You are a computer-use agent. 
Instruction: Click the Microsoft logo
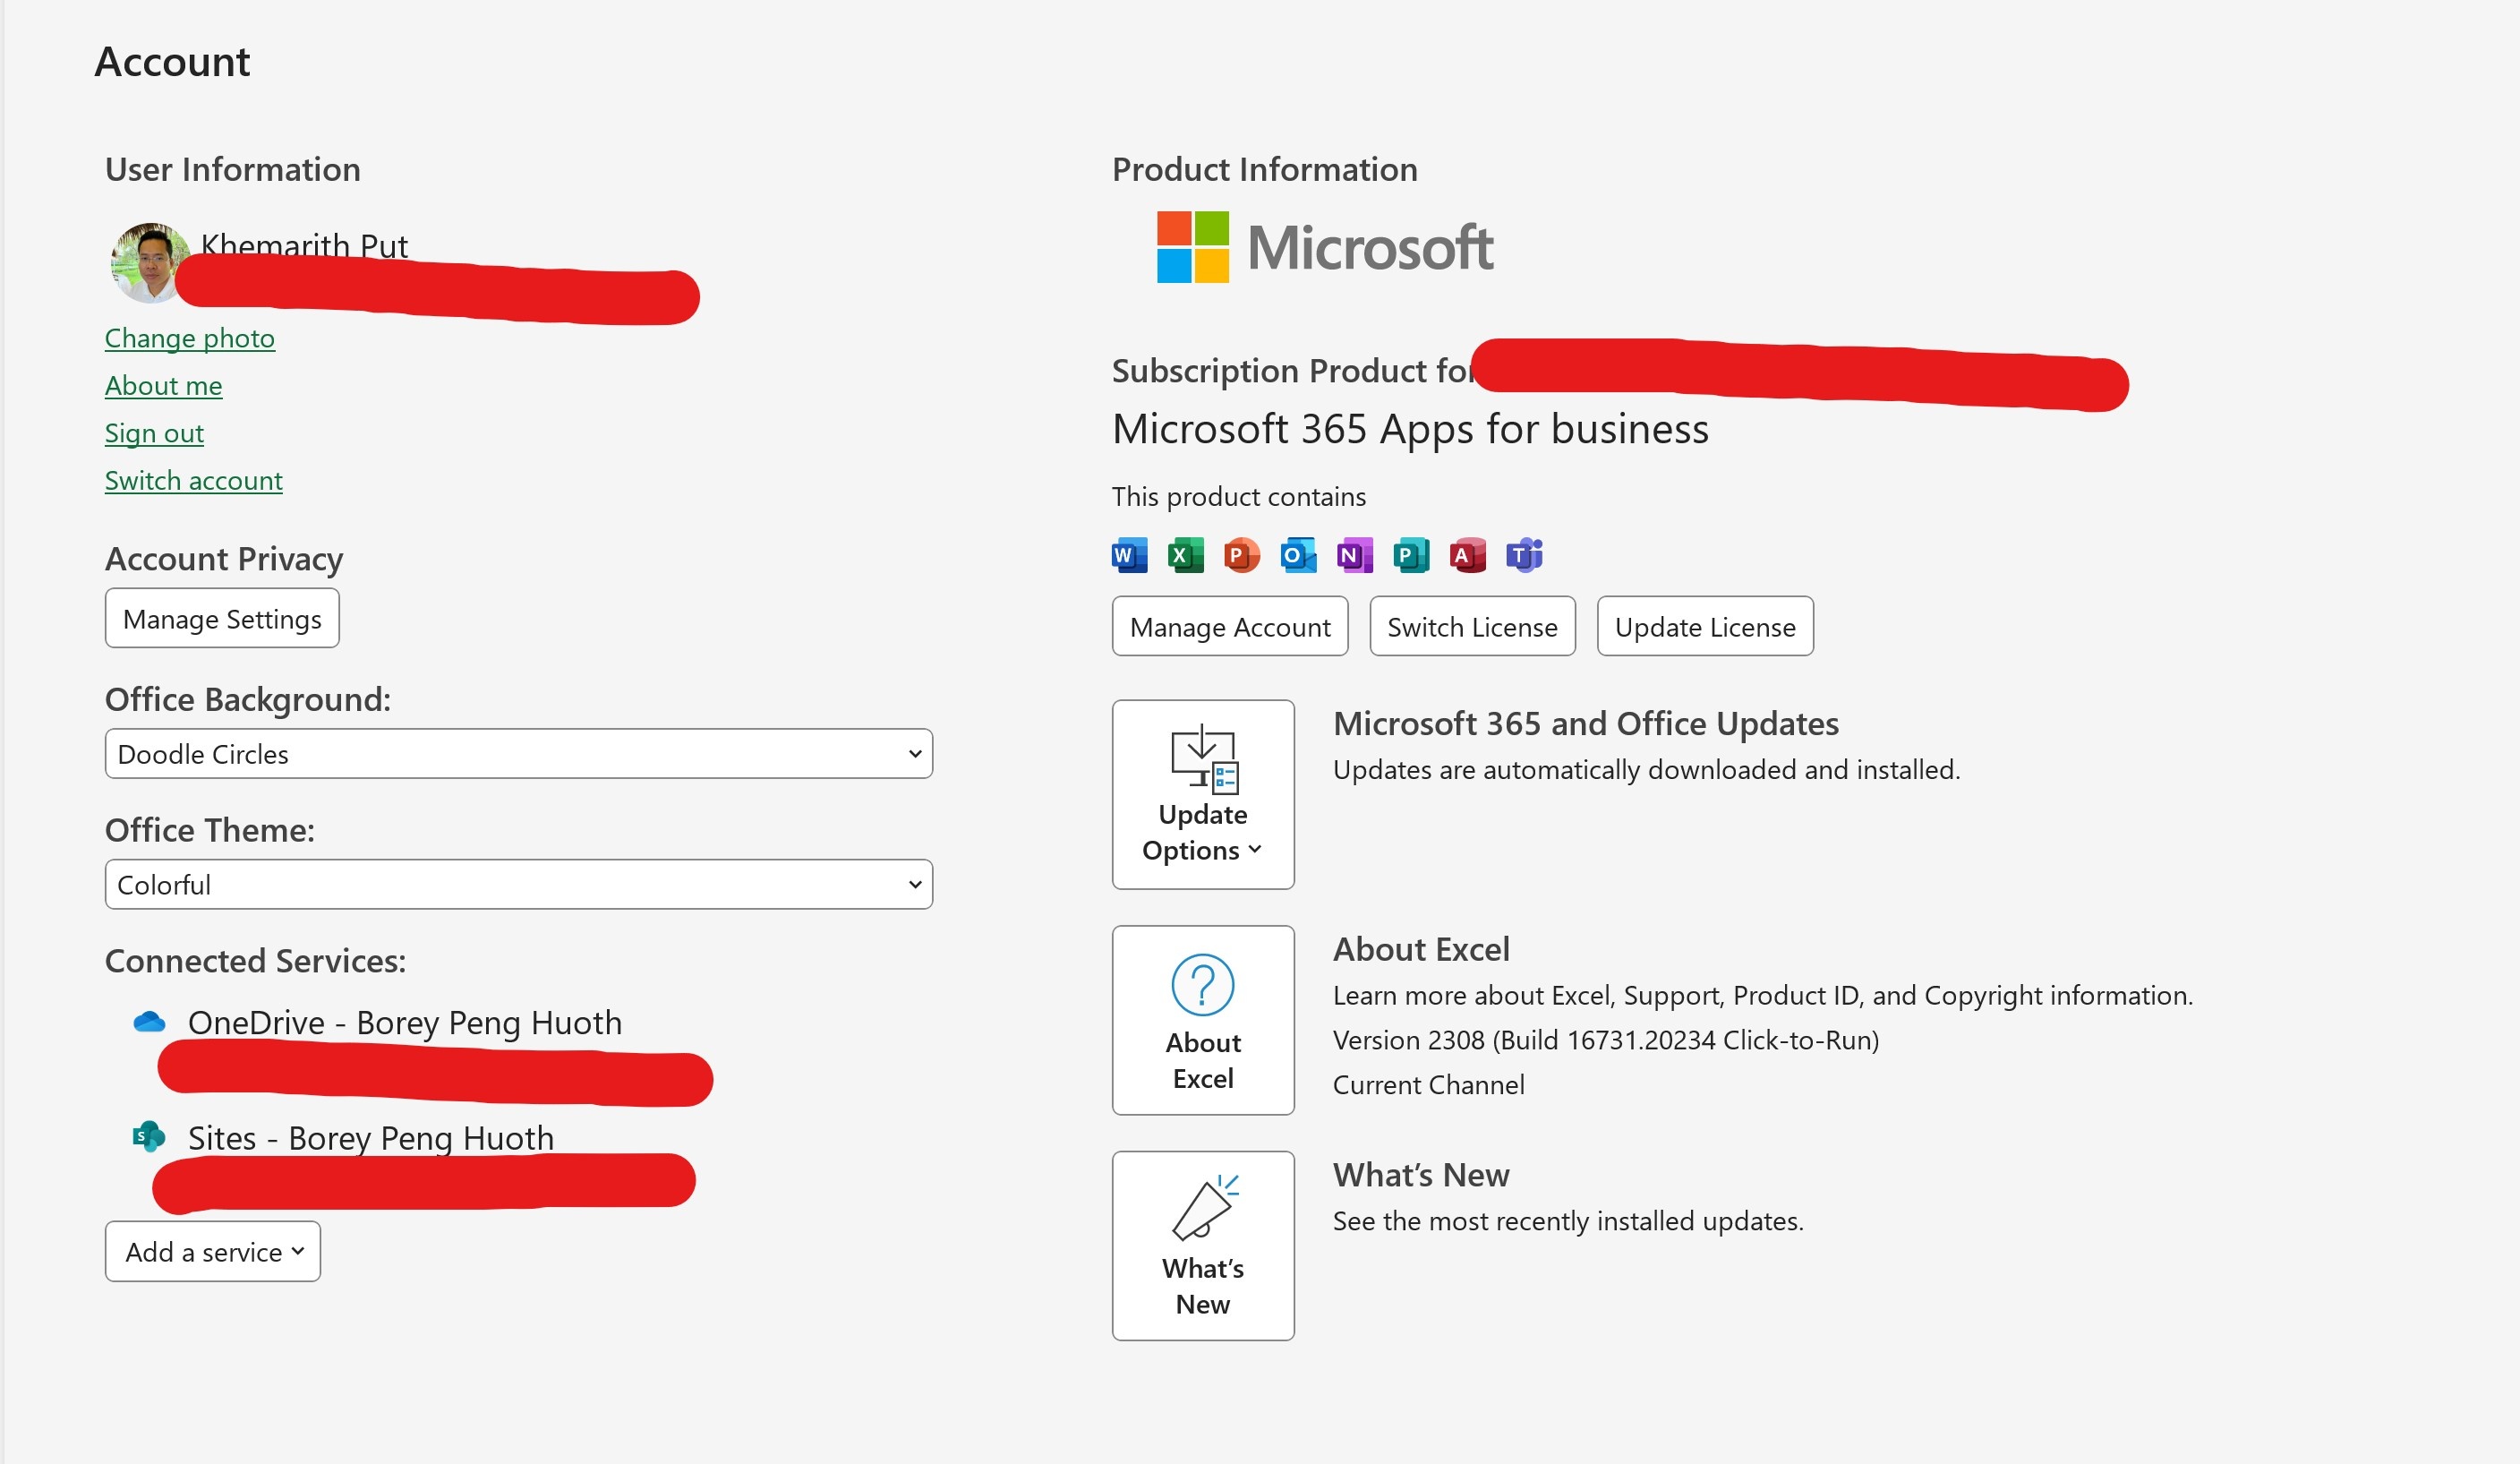click(x=1325, y=247)
